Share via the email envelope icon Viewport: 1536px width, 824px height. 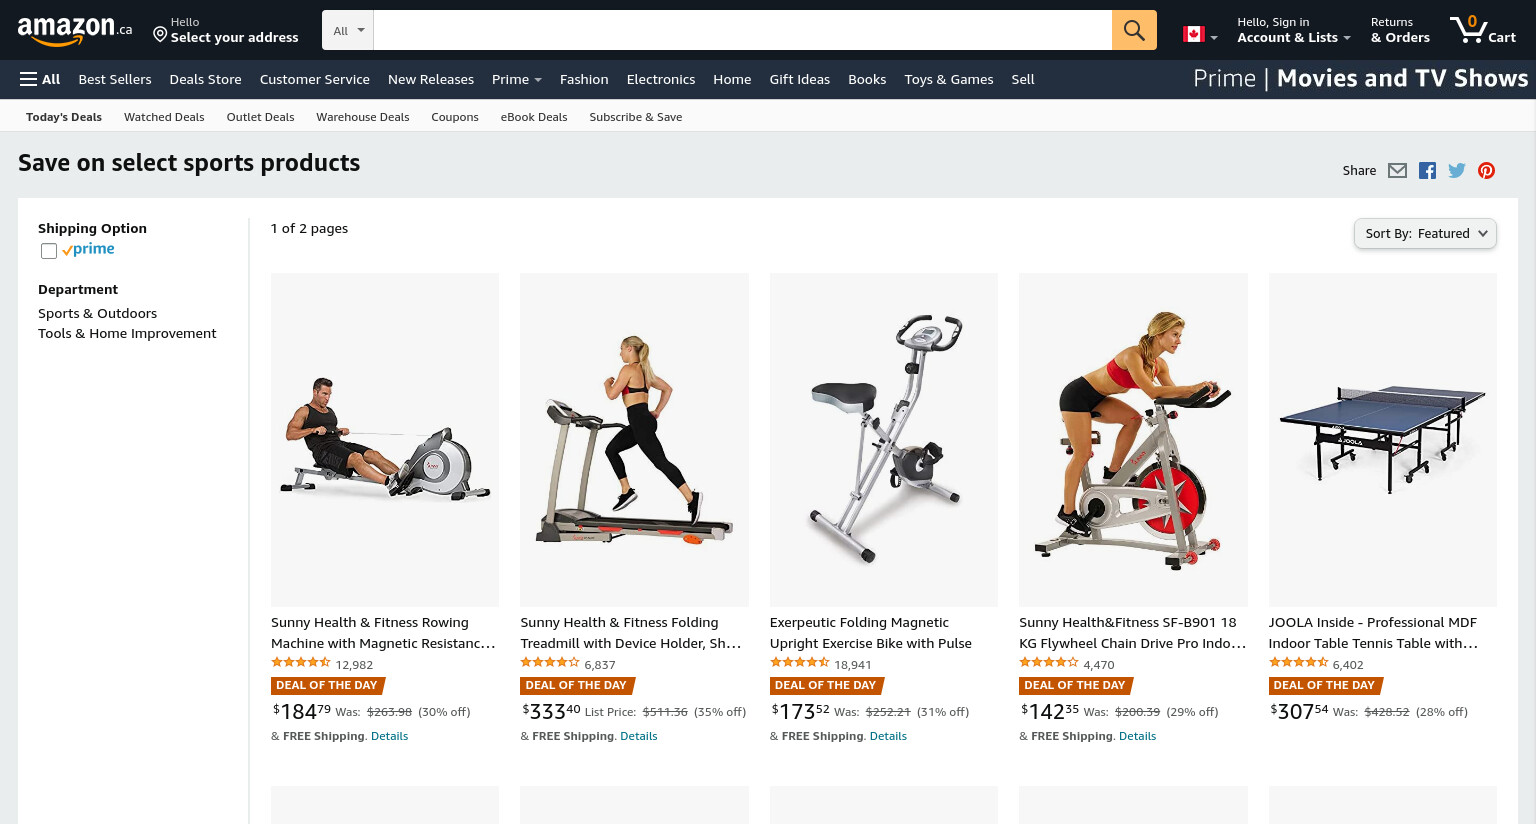click(x=1398, y=170)
